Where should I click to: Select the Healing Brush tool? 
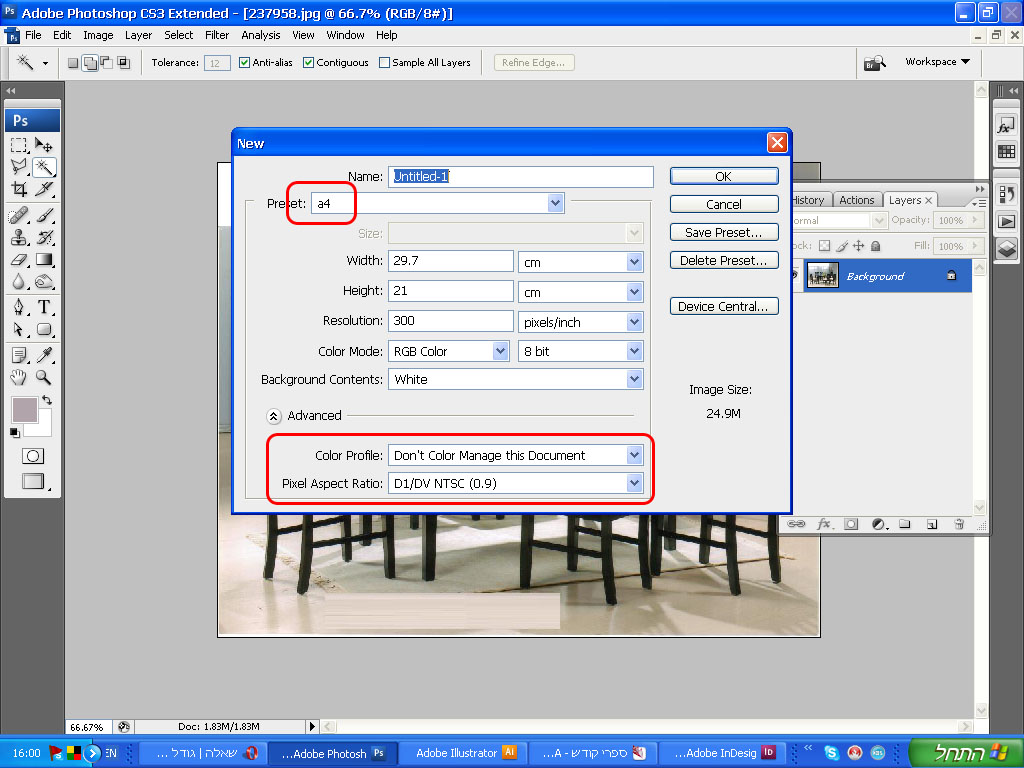pos(19,215)
